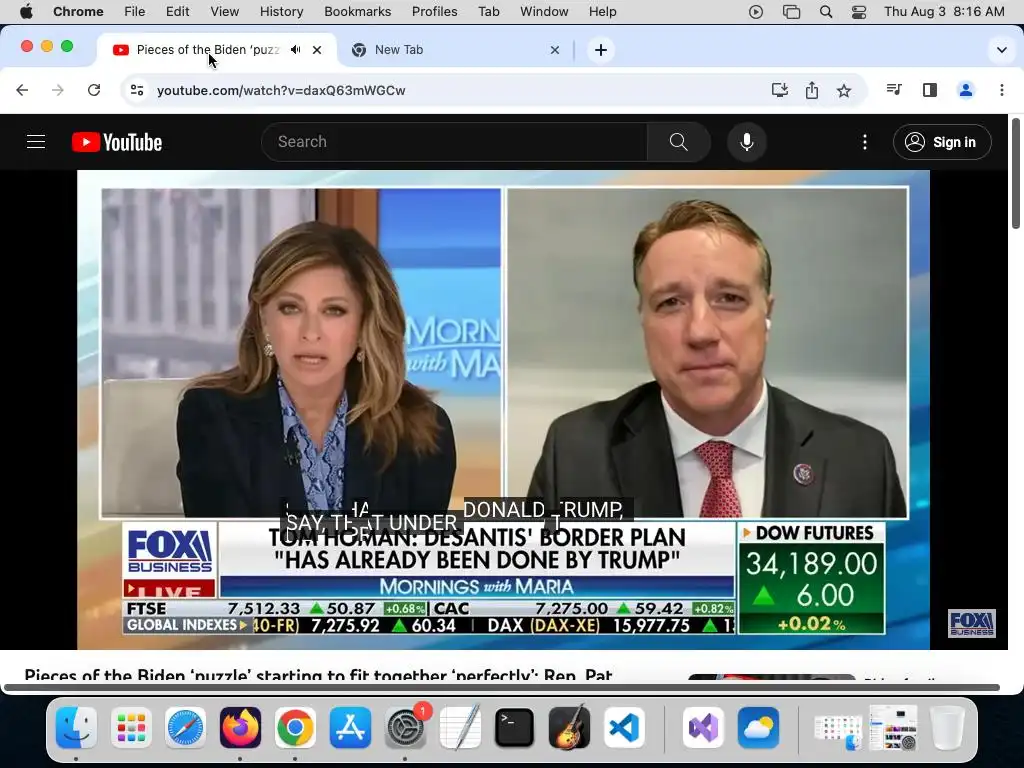Open Chrome from the dock
This screenshot has width=1024, height=768.
(x=295, y=727)
